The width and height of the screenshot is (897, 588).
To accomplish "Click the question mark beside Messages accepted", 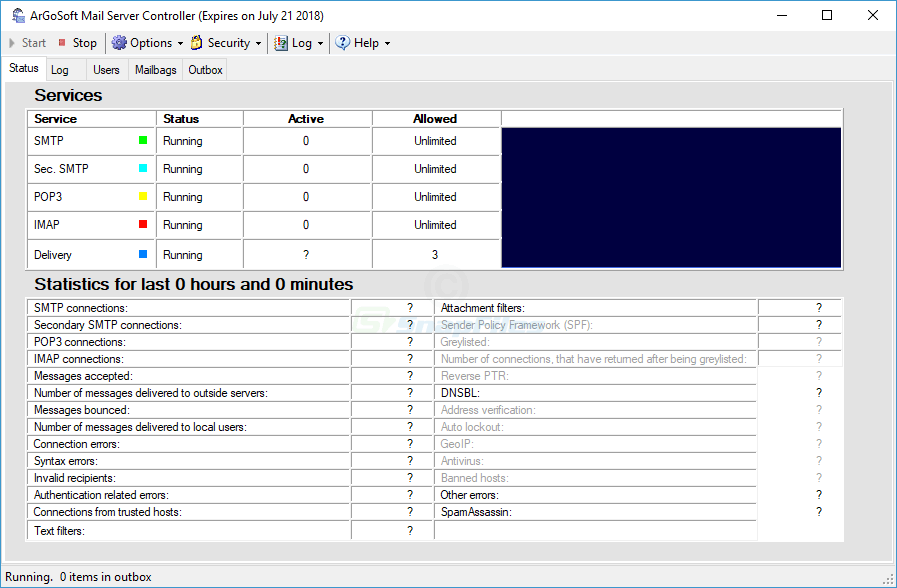I will click(x=409, y=375).
